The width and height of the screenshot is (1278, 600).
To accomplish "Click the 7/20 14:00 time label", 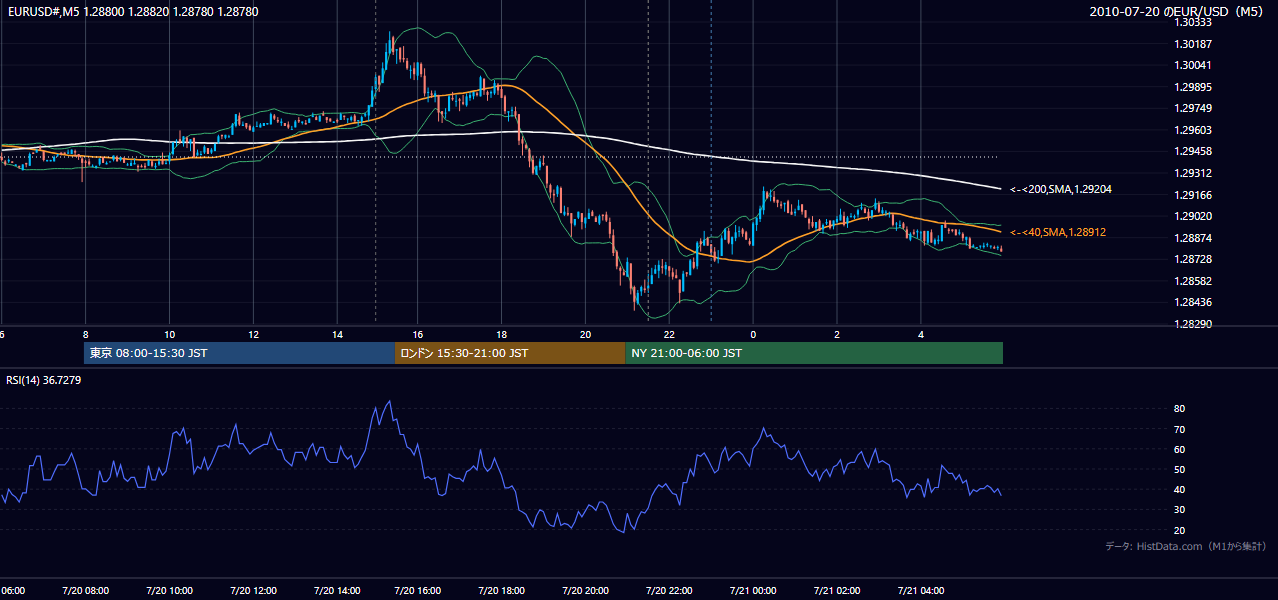I will coord(337,591).
